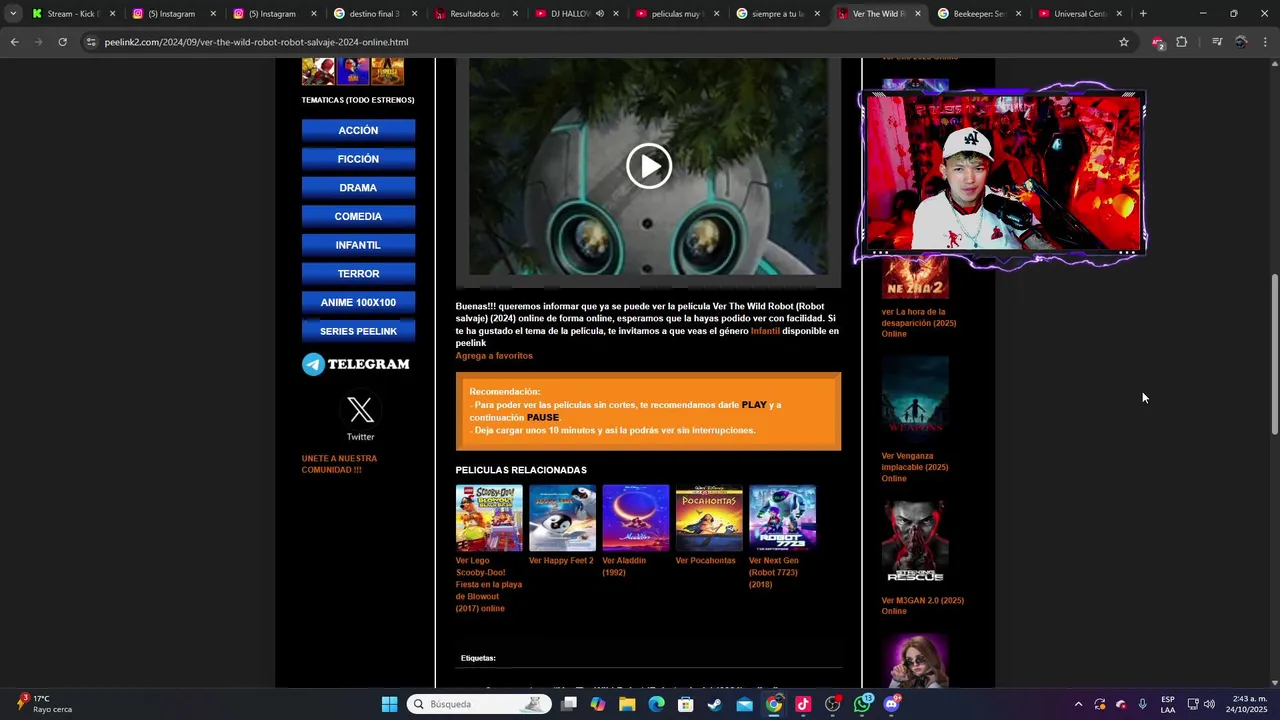The image size is (1280, 720).
Task: Click Ver Happy Feet 2 text link
Action: [x=561, y=561]
